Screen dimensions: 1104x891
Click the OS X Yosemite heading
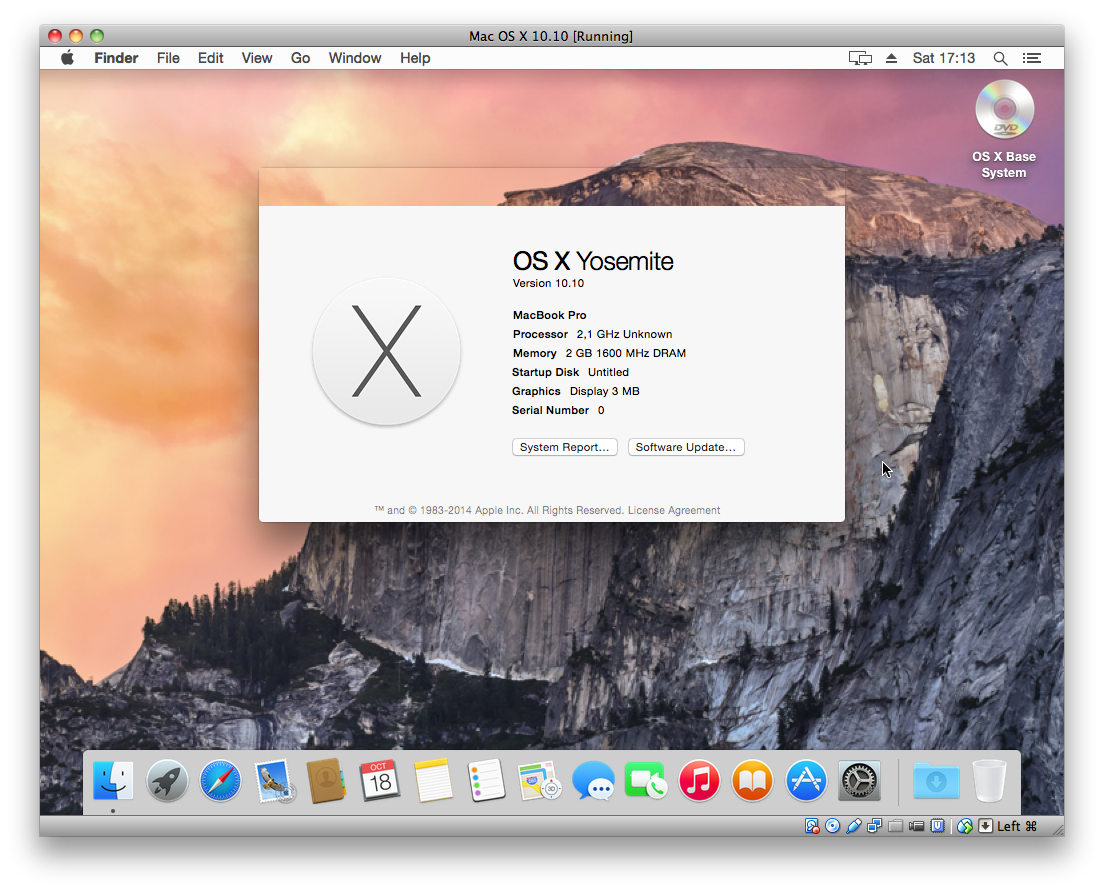point(593,261)
